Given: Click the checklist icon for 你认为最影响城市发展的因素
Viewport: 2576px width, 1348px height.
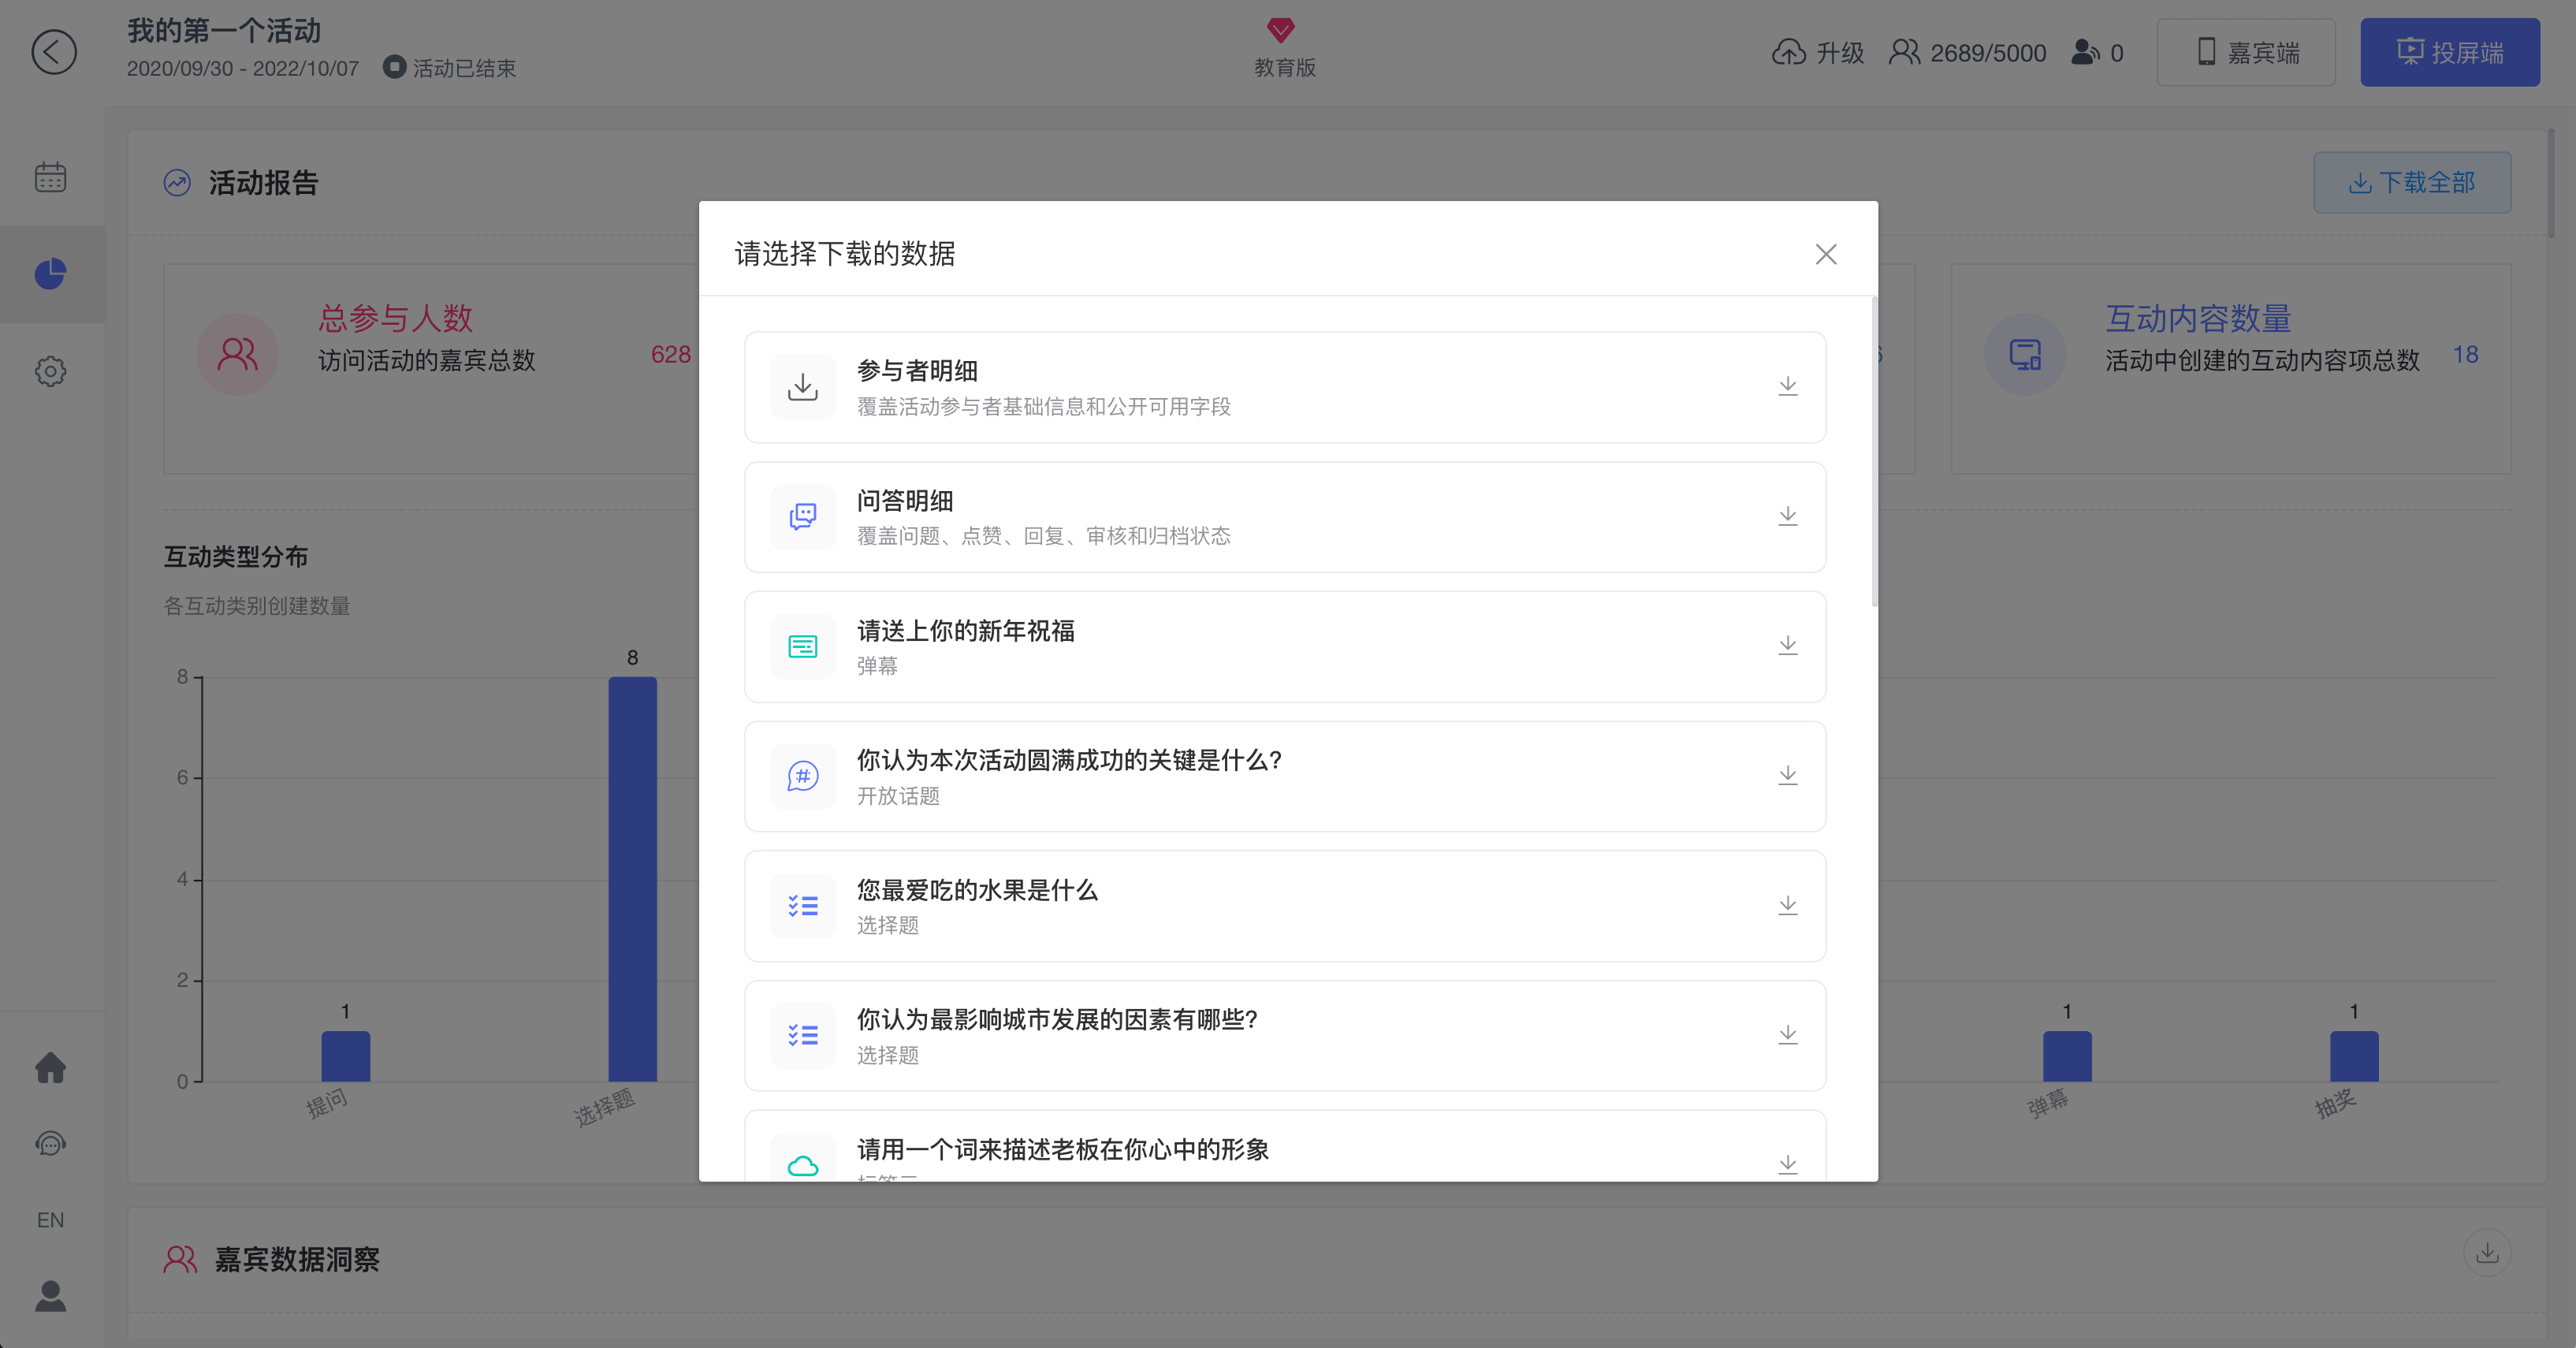Looking at the screenshot, I should [803, 1035].
